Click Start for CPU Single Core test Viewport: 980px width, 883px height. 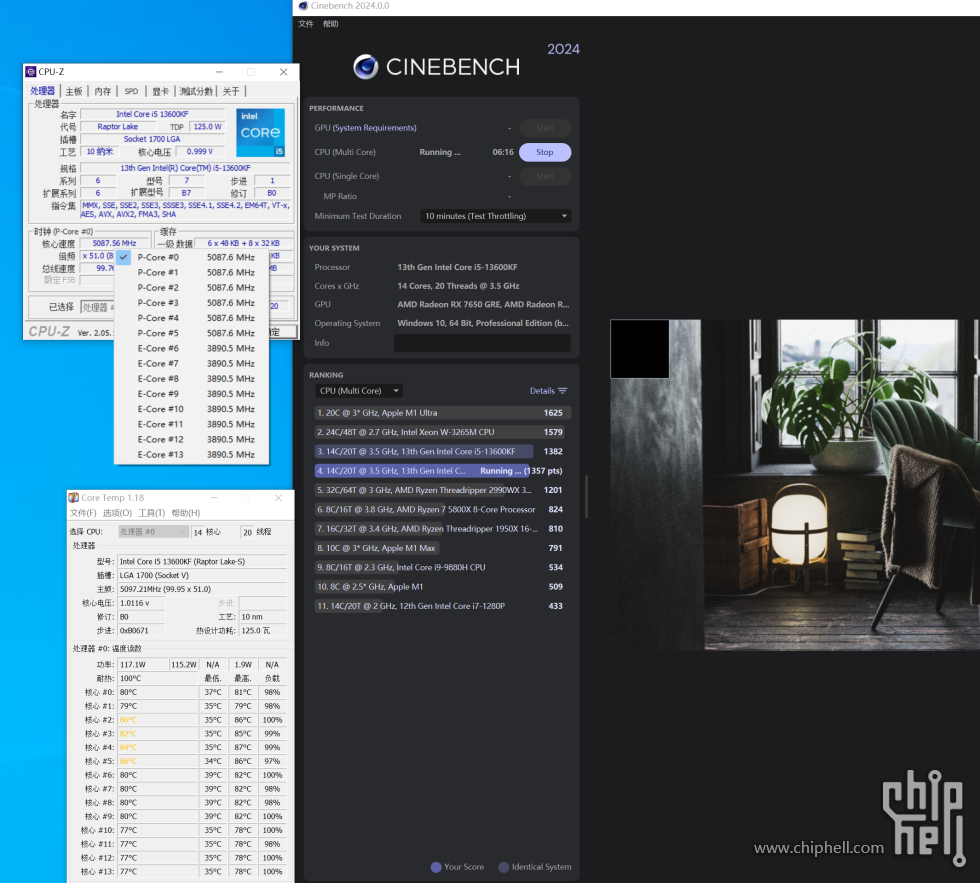coord(544,176)
